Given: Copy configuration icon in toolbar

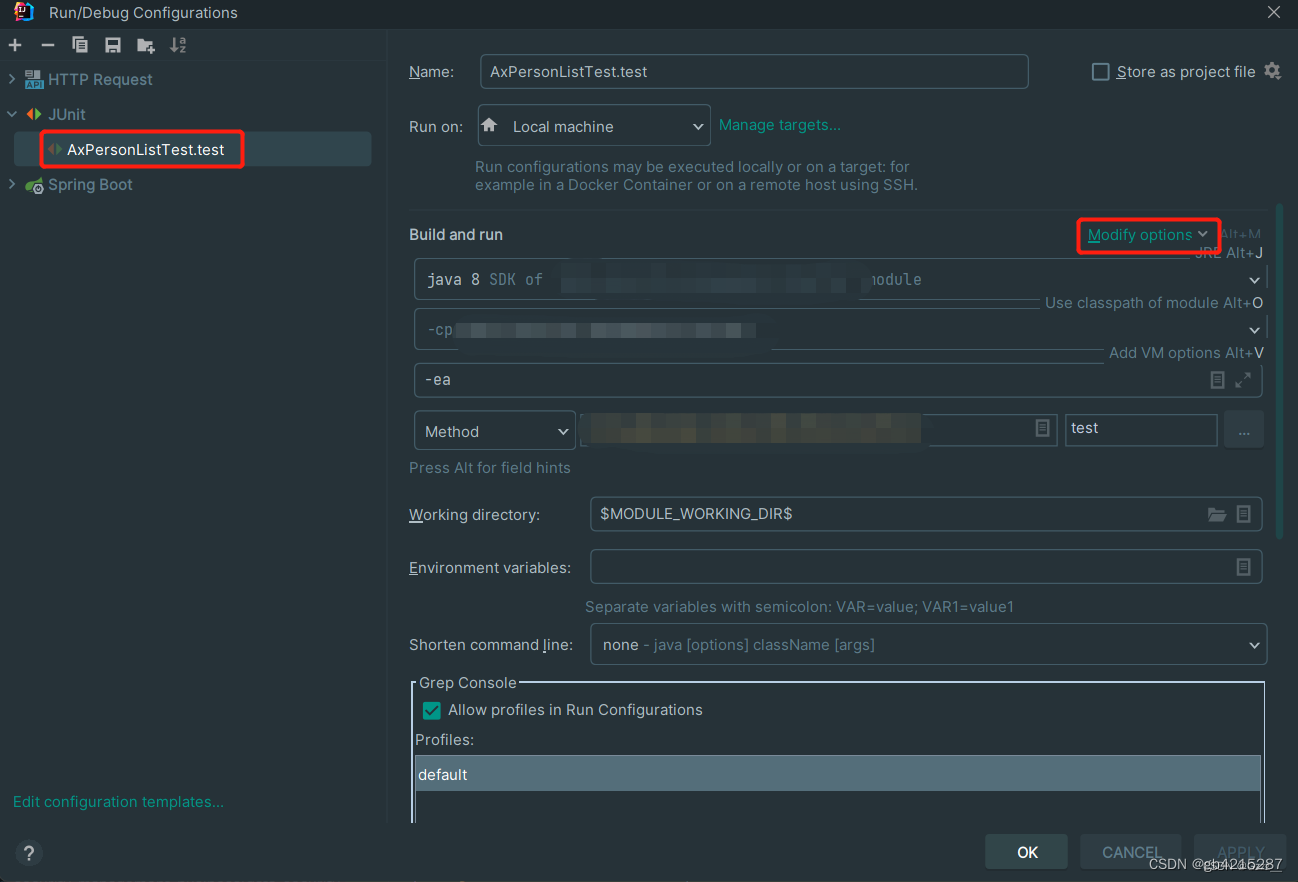Looking at the screenshot, I should coord(80,45).
